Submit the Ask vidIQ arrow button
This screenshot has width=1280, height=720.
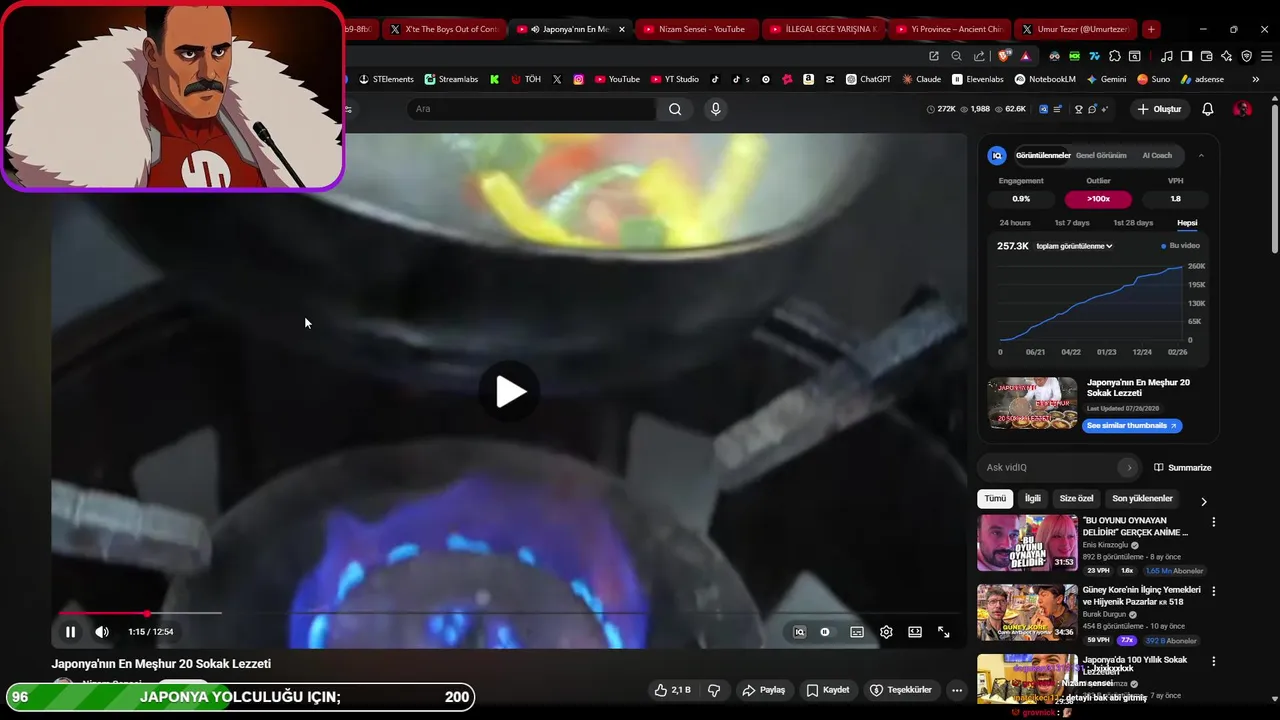[x=1129, y=467]
